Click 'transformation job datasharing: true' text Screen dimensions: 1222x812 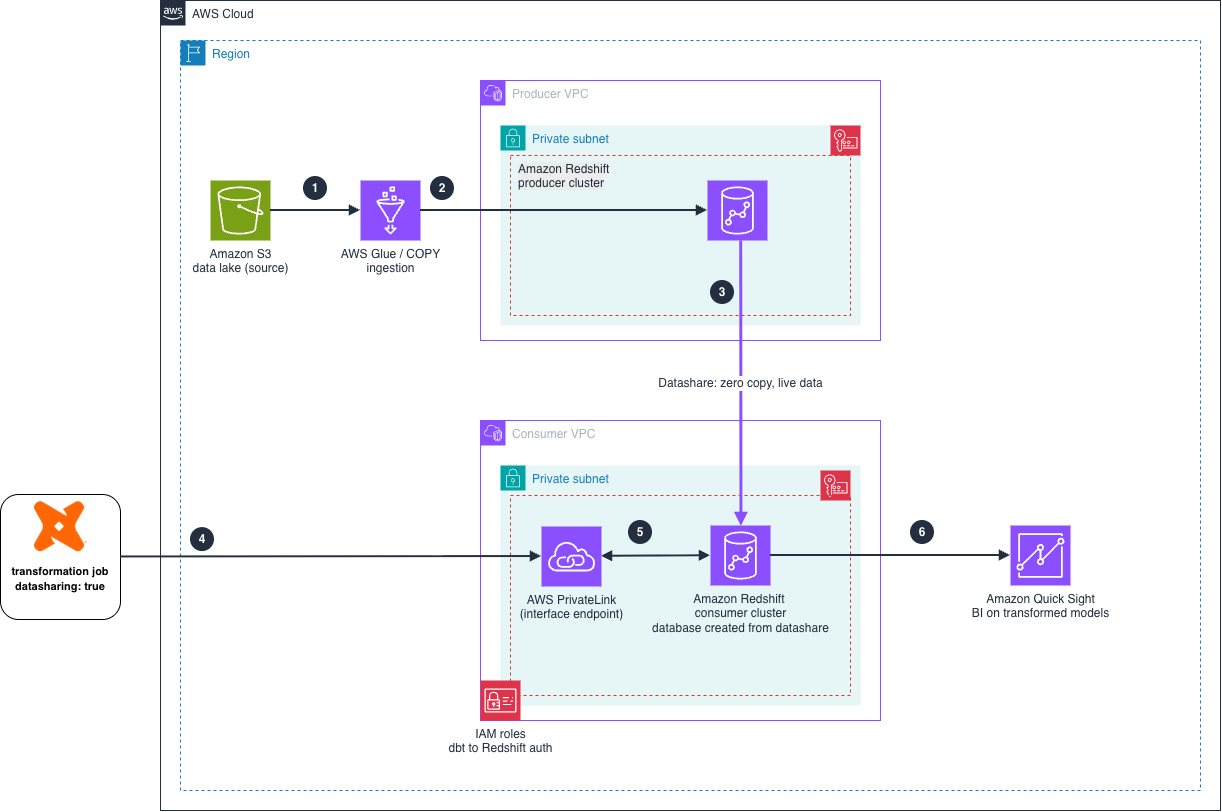pos(61,579)
